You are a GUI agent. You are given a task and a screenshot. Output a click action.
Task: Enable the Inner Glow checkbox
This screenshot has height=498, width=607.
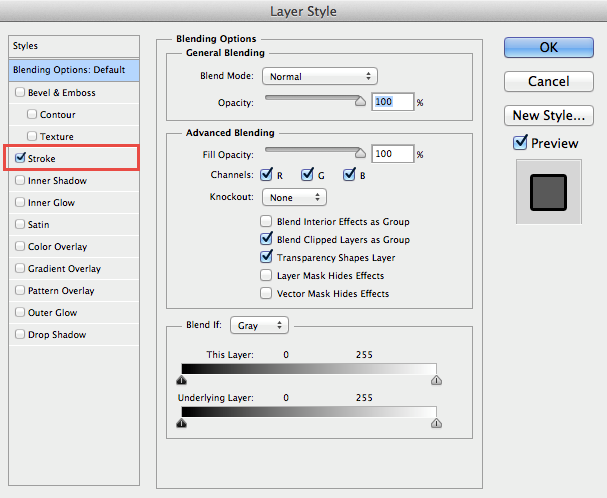(x=20, y=202)
